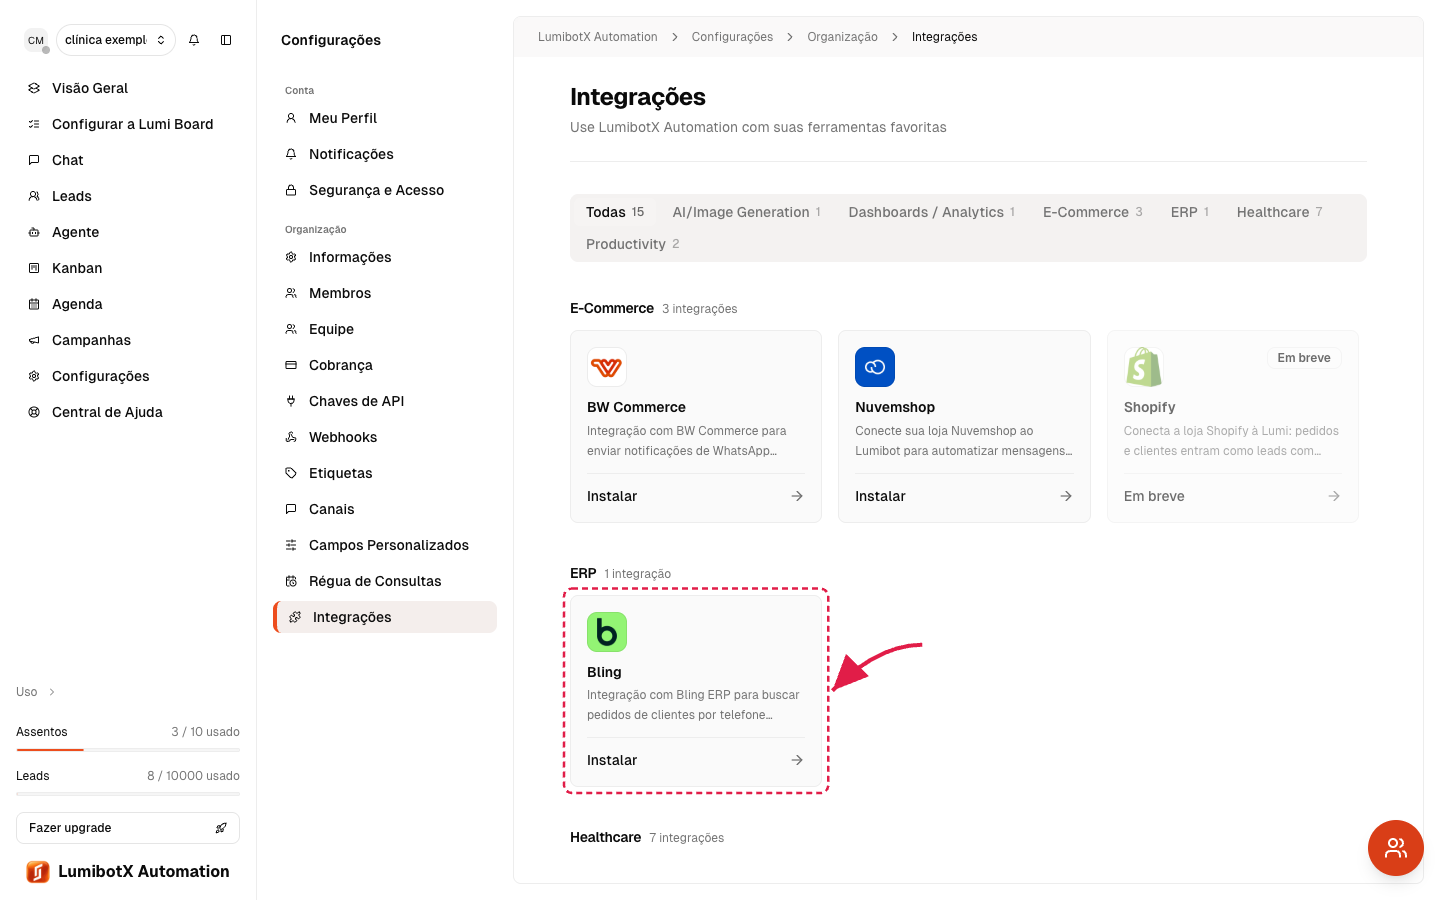1440x900 pixels.
Task: Click the Shopify bag logo
Action: point(1144,367)
